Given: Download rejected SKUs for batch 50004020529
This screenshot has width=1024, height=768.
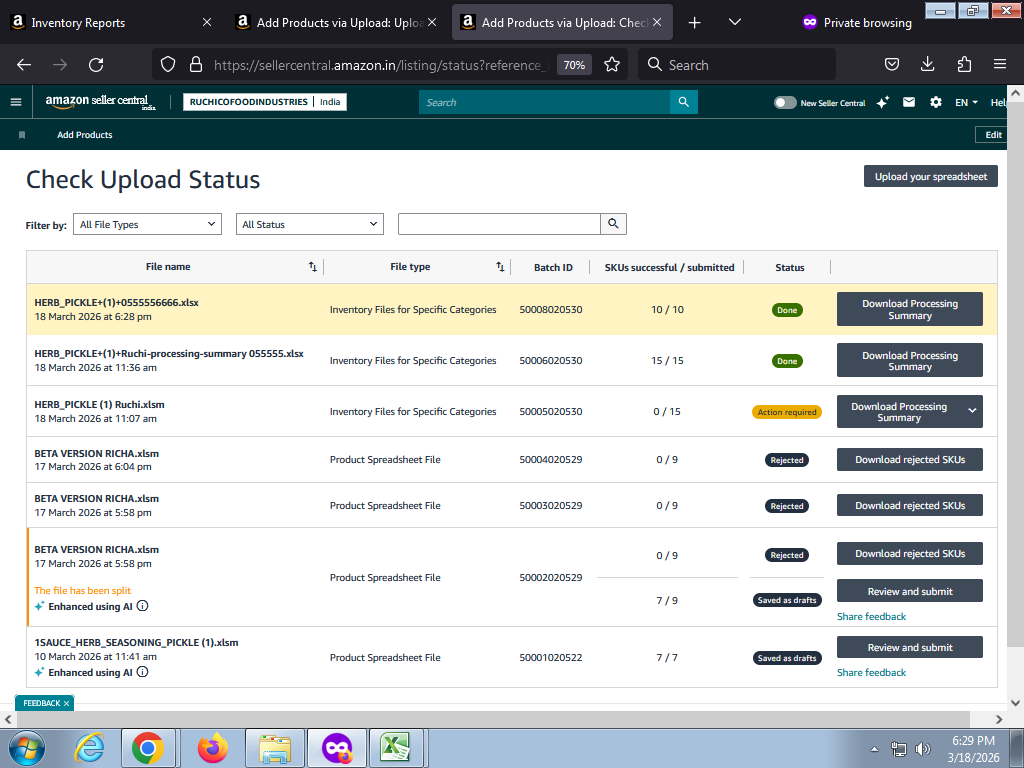Looking at the screenshot, I should [x=910, y=459].
